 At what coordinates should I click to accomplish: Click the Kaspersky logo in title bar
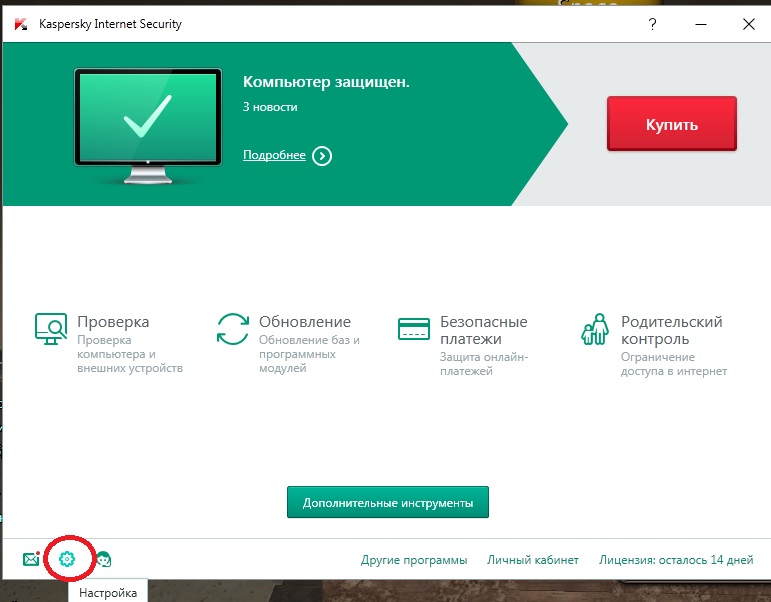point(21,24)
